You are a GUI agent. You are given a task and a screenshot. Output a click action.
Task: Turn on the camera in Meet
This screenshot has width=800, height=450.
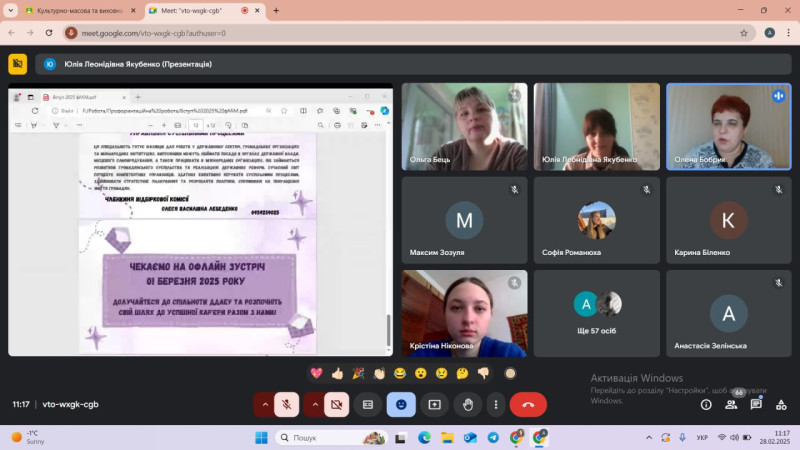[337, 404]
